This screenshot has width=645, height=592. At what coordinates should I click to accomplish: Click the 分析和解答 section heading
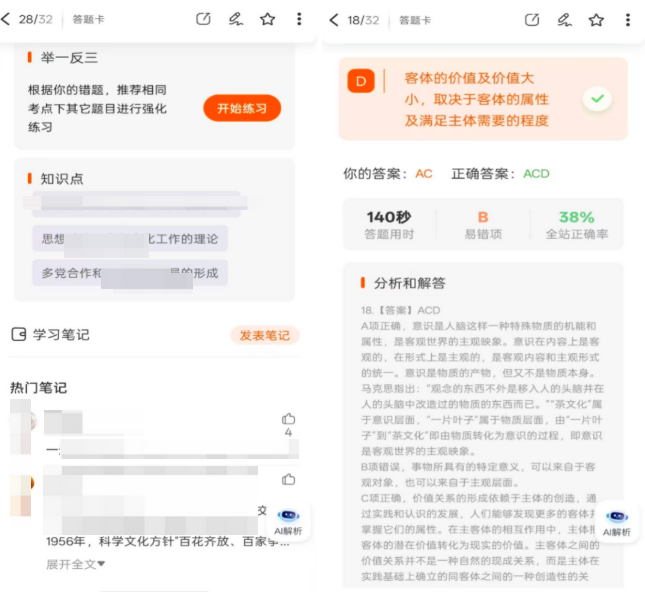tap(409, 283)
